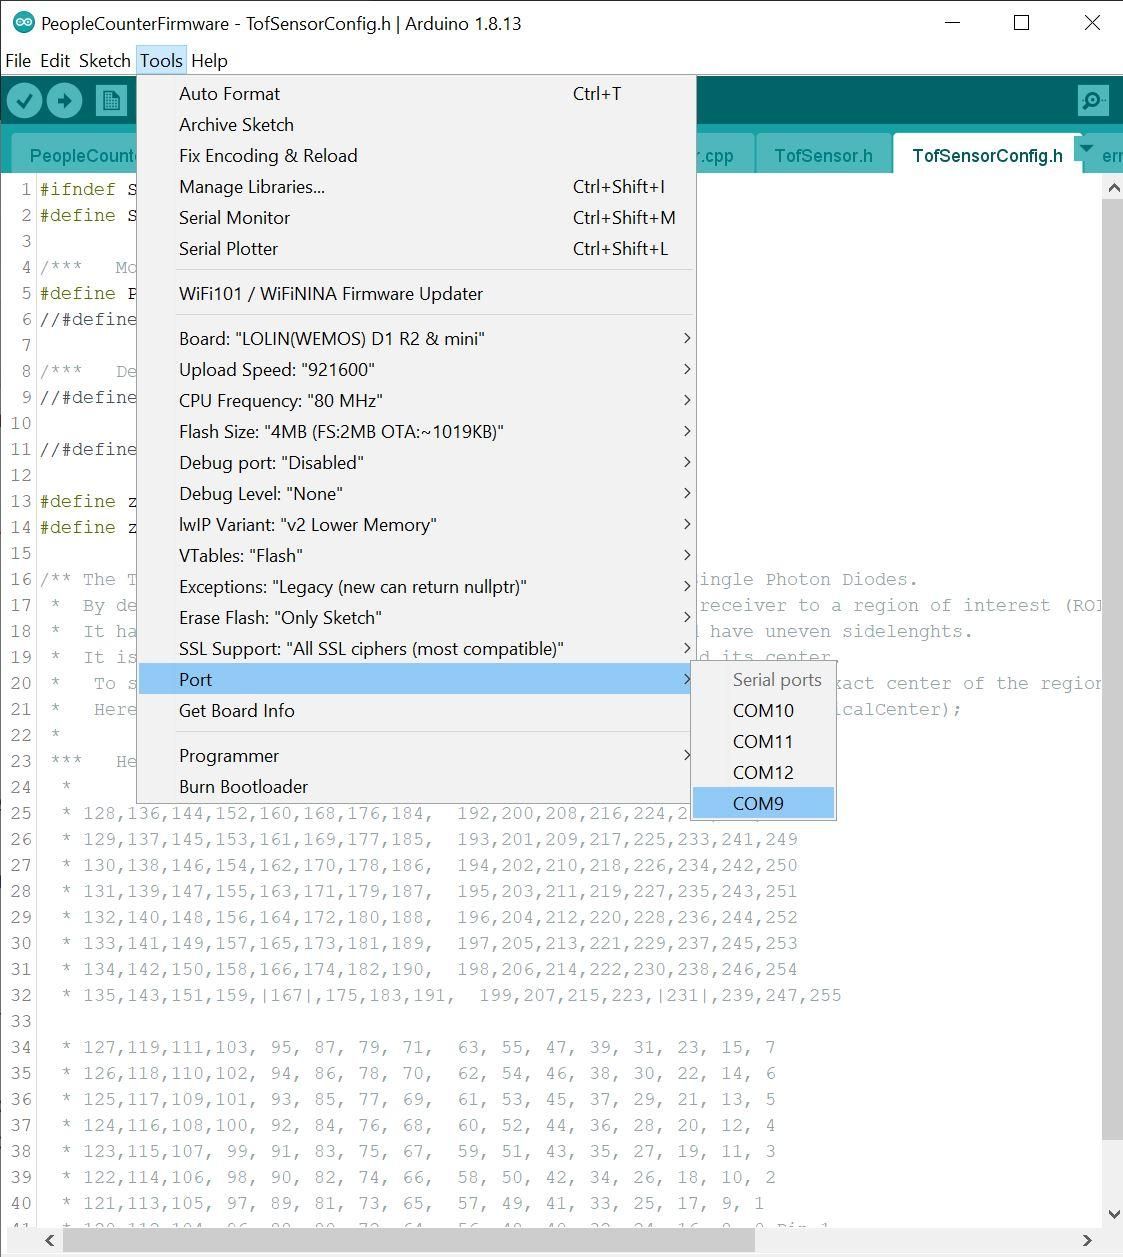
Task: Click the horizontal scrollbar right arrow
Action: 1087,1240
